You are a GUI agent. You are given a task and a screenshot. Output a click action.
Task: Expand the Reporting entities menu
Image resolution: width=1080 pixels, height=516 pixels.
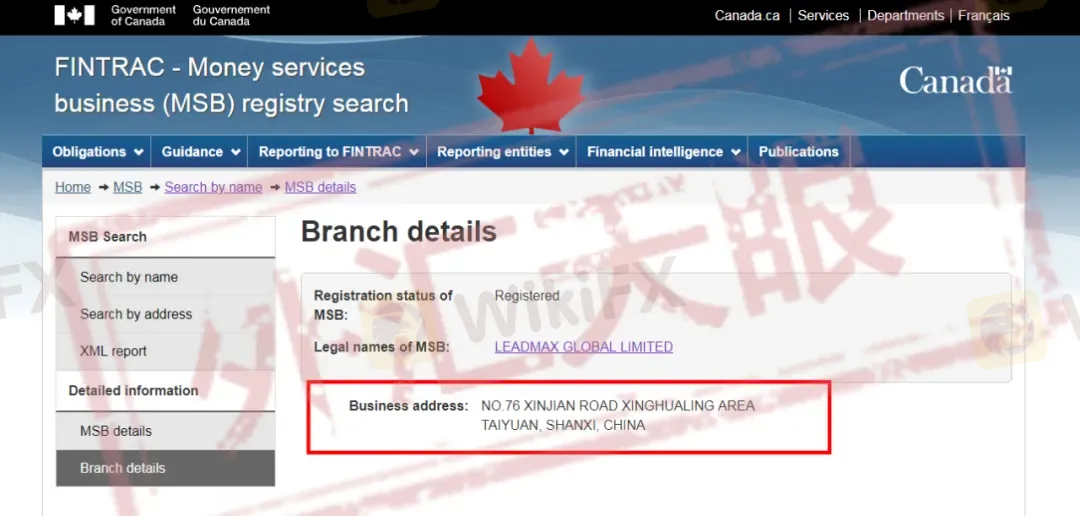[x=502, y=152]
